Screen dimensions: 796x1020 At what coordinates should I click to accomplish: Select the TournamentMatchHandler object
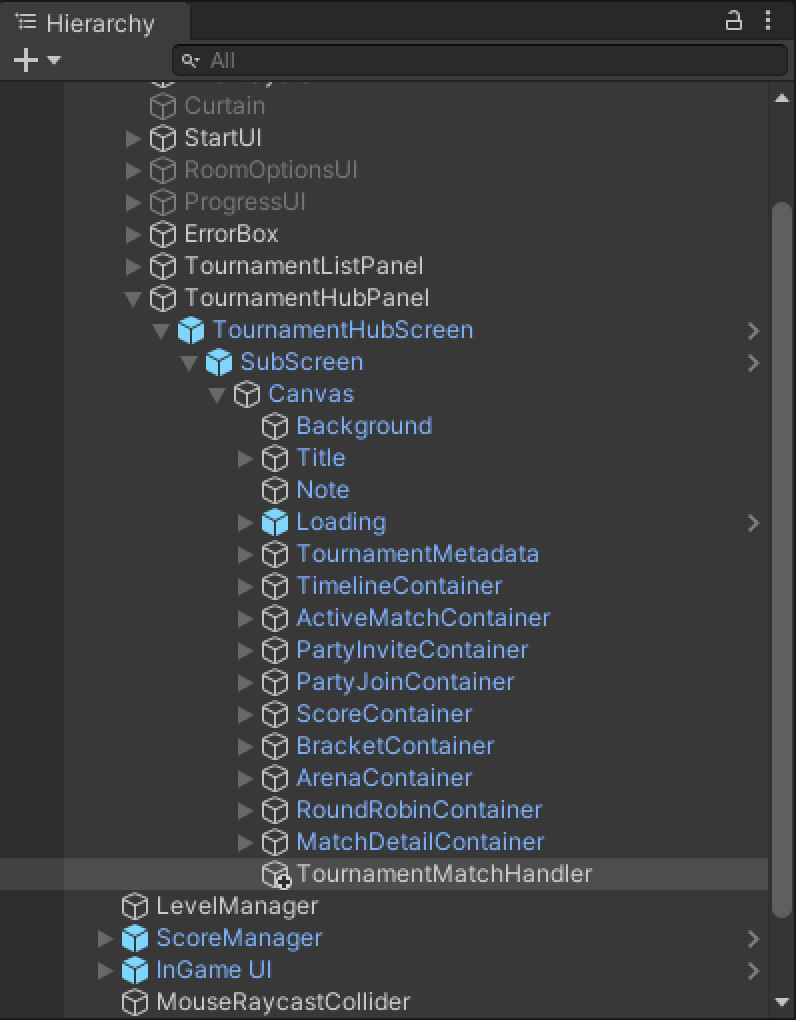(x=444, y=874)
